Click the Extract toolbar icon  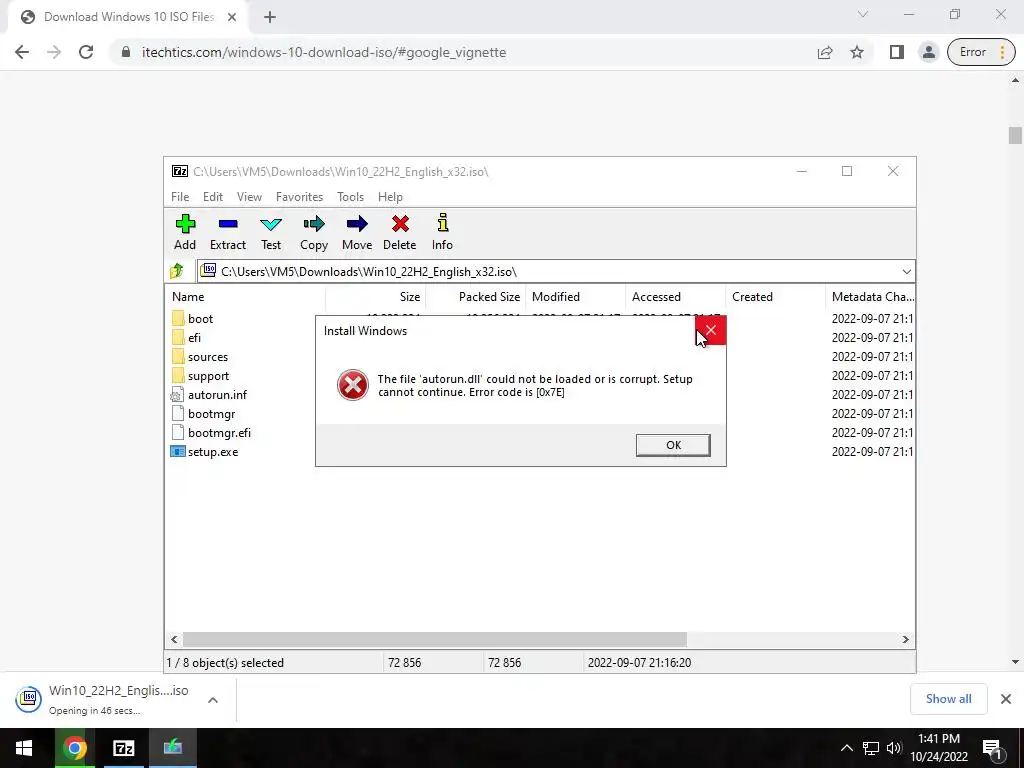coord(227,232)
